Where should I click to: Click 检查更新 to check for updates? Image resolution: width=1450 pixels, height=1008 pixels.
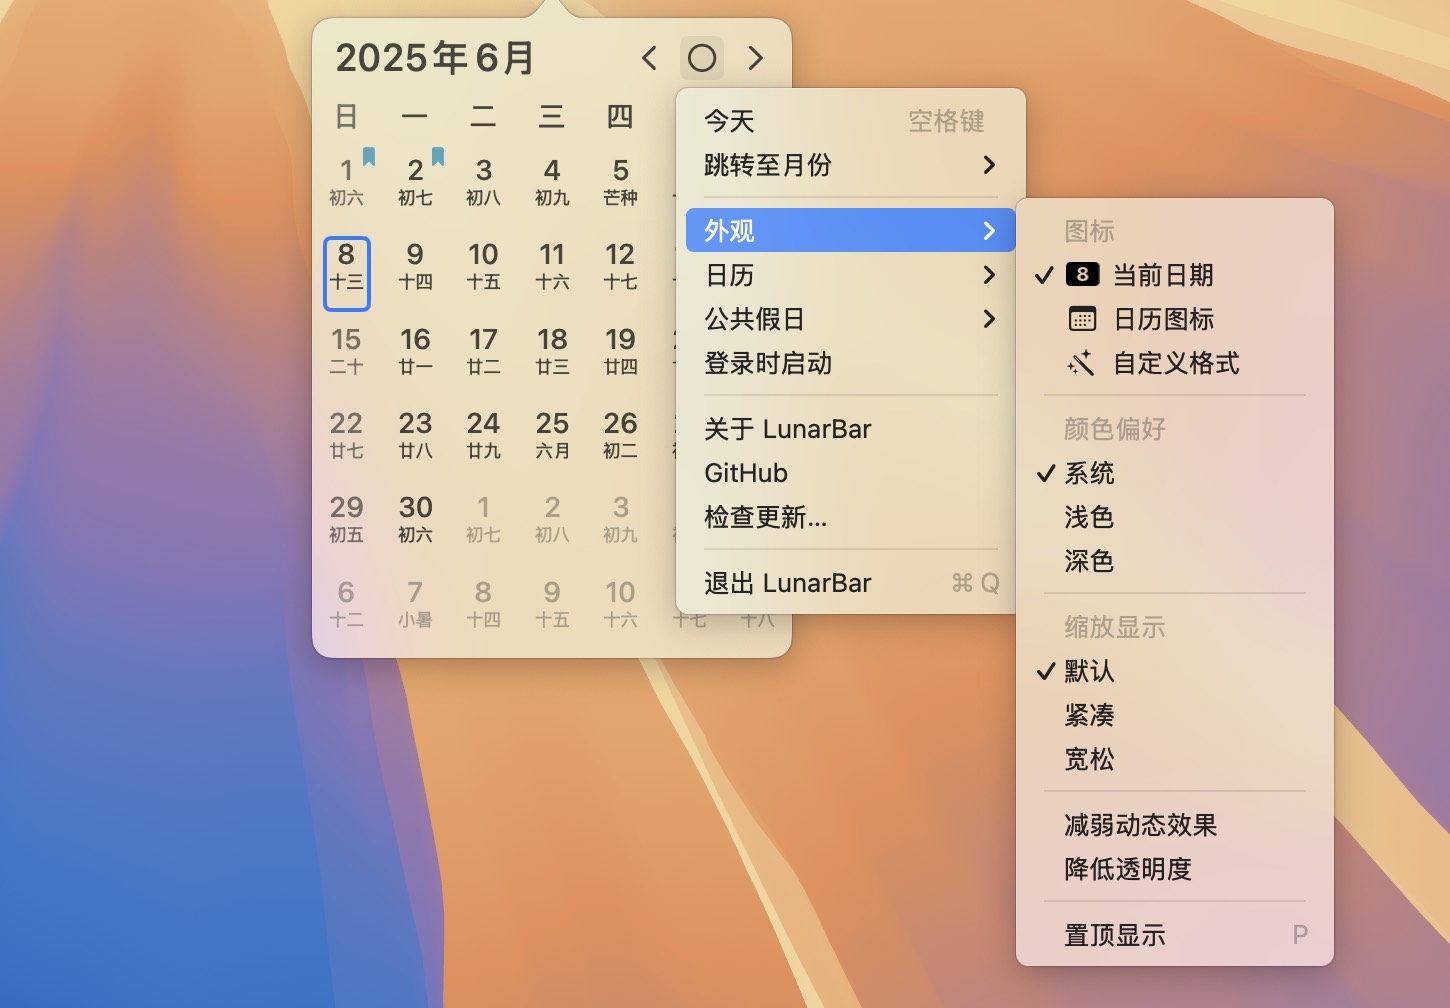tap(765, 518)
